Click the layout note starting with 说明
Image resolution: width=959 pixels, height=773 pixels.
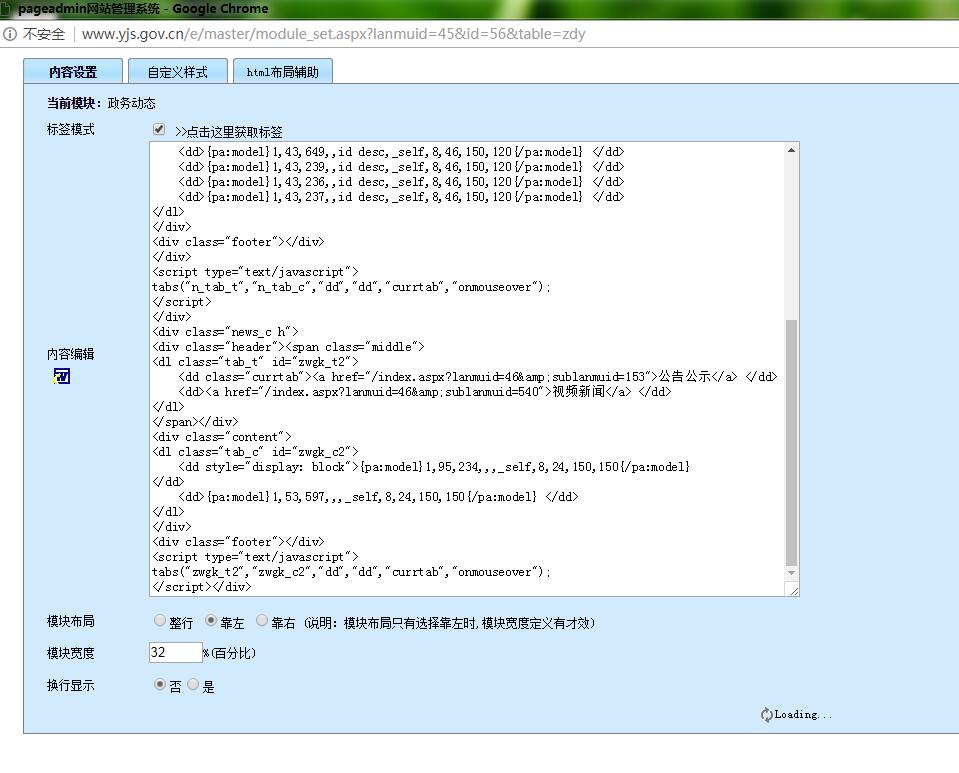(450, 623)
